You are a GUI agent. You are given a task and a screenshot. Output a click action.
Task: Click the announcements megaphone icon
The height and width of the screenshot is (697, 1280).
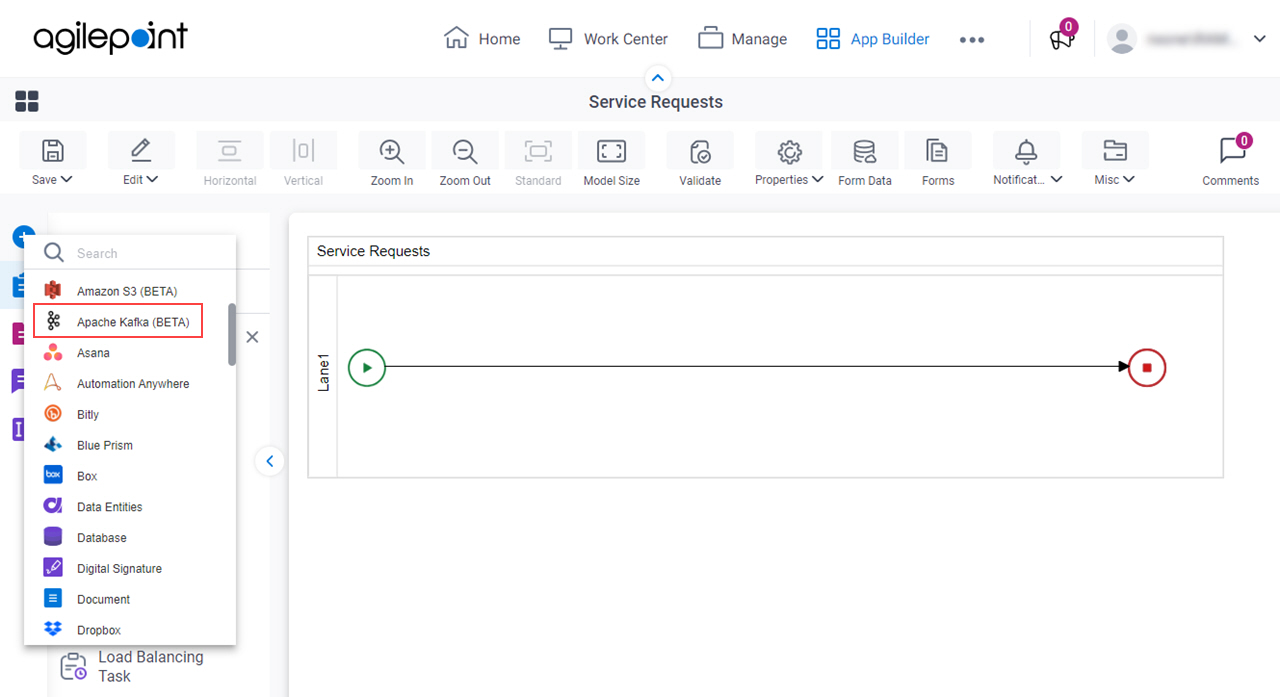[x=1060, y=40]
